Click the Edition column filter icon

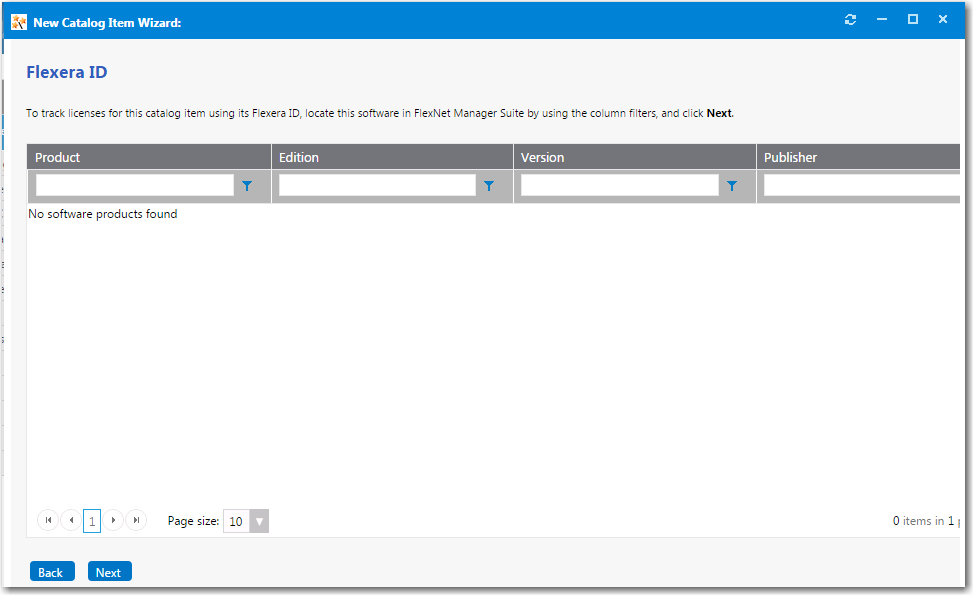click(x=489, y=186)
